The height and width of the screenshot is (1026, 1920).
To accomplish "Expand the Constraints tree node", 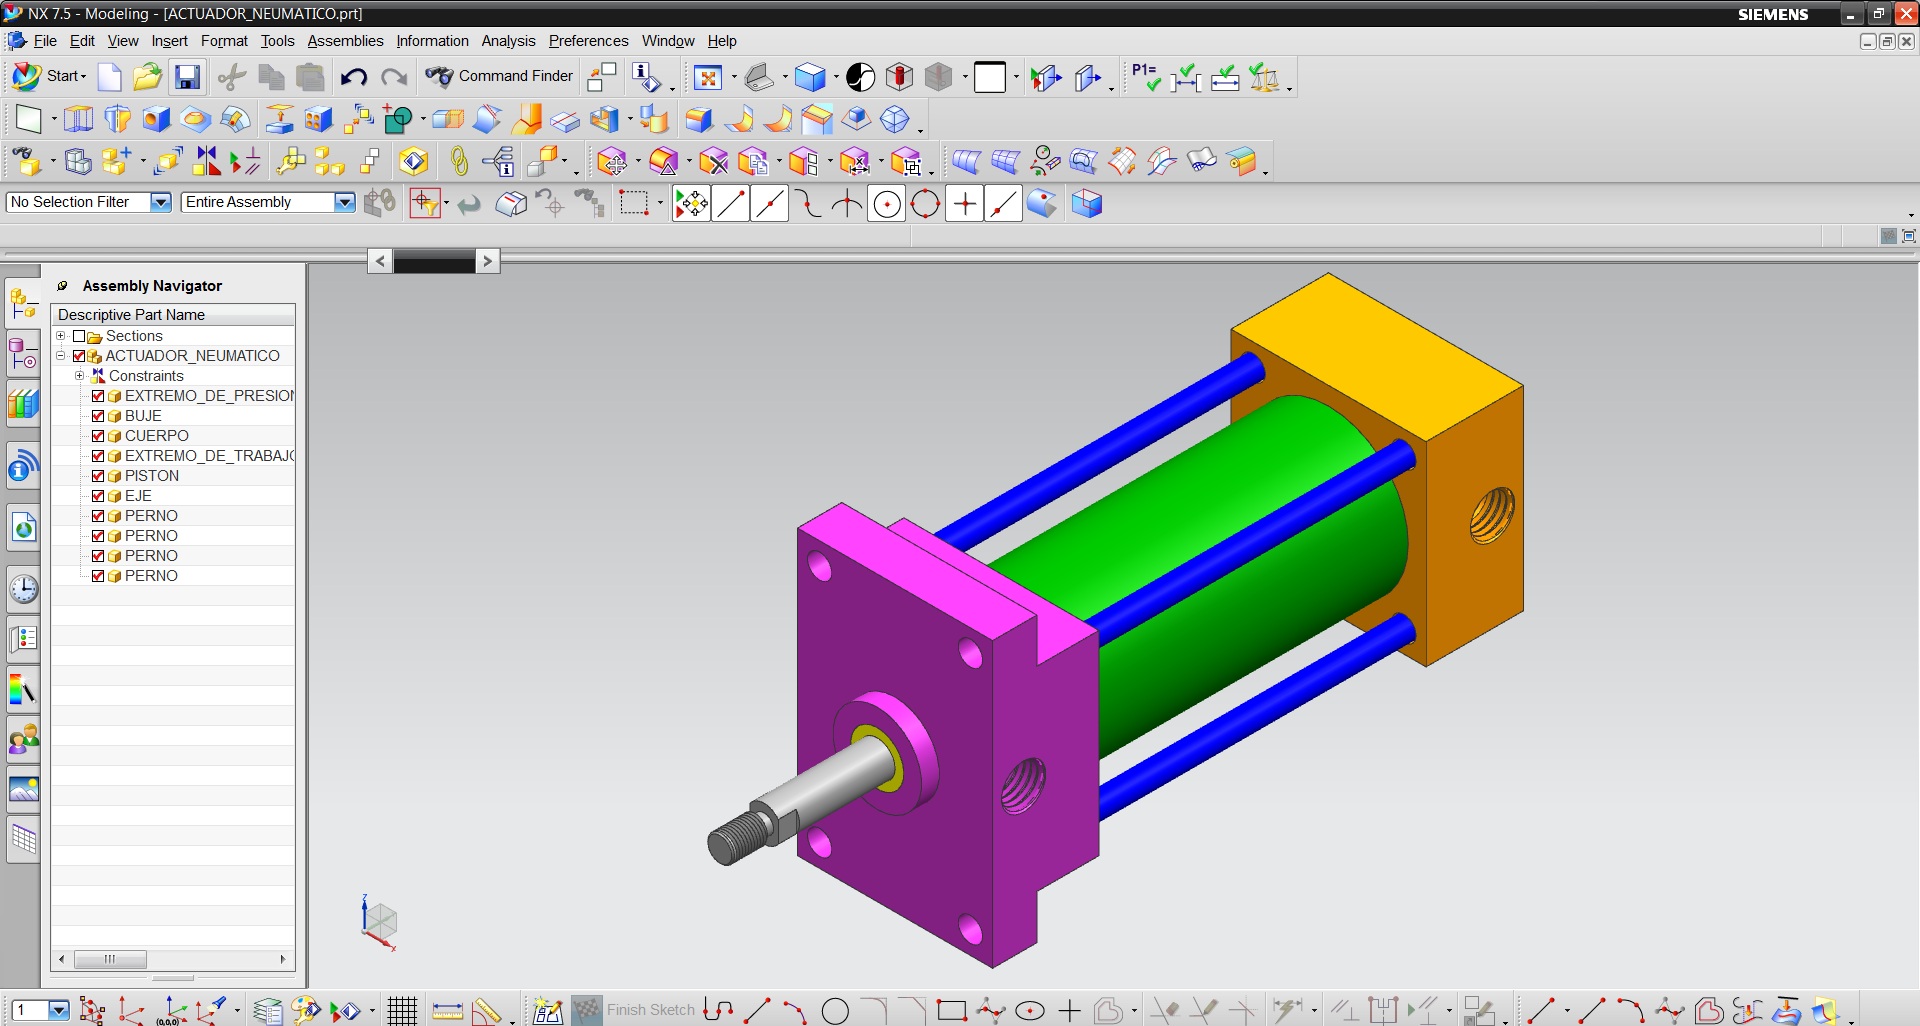I will (80, 376).
